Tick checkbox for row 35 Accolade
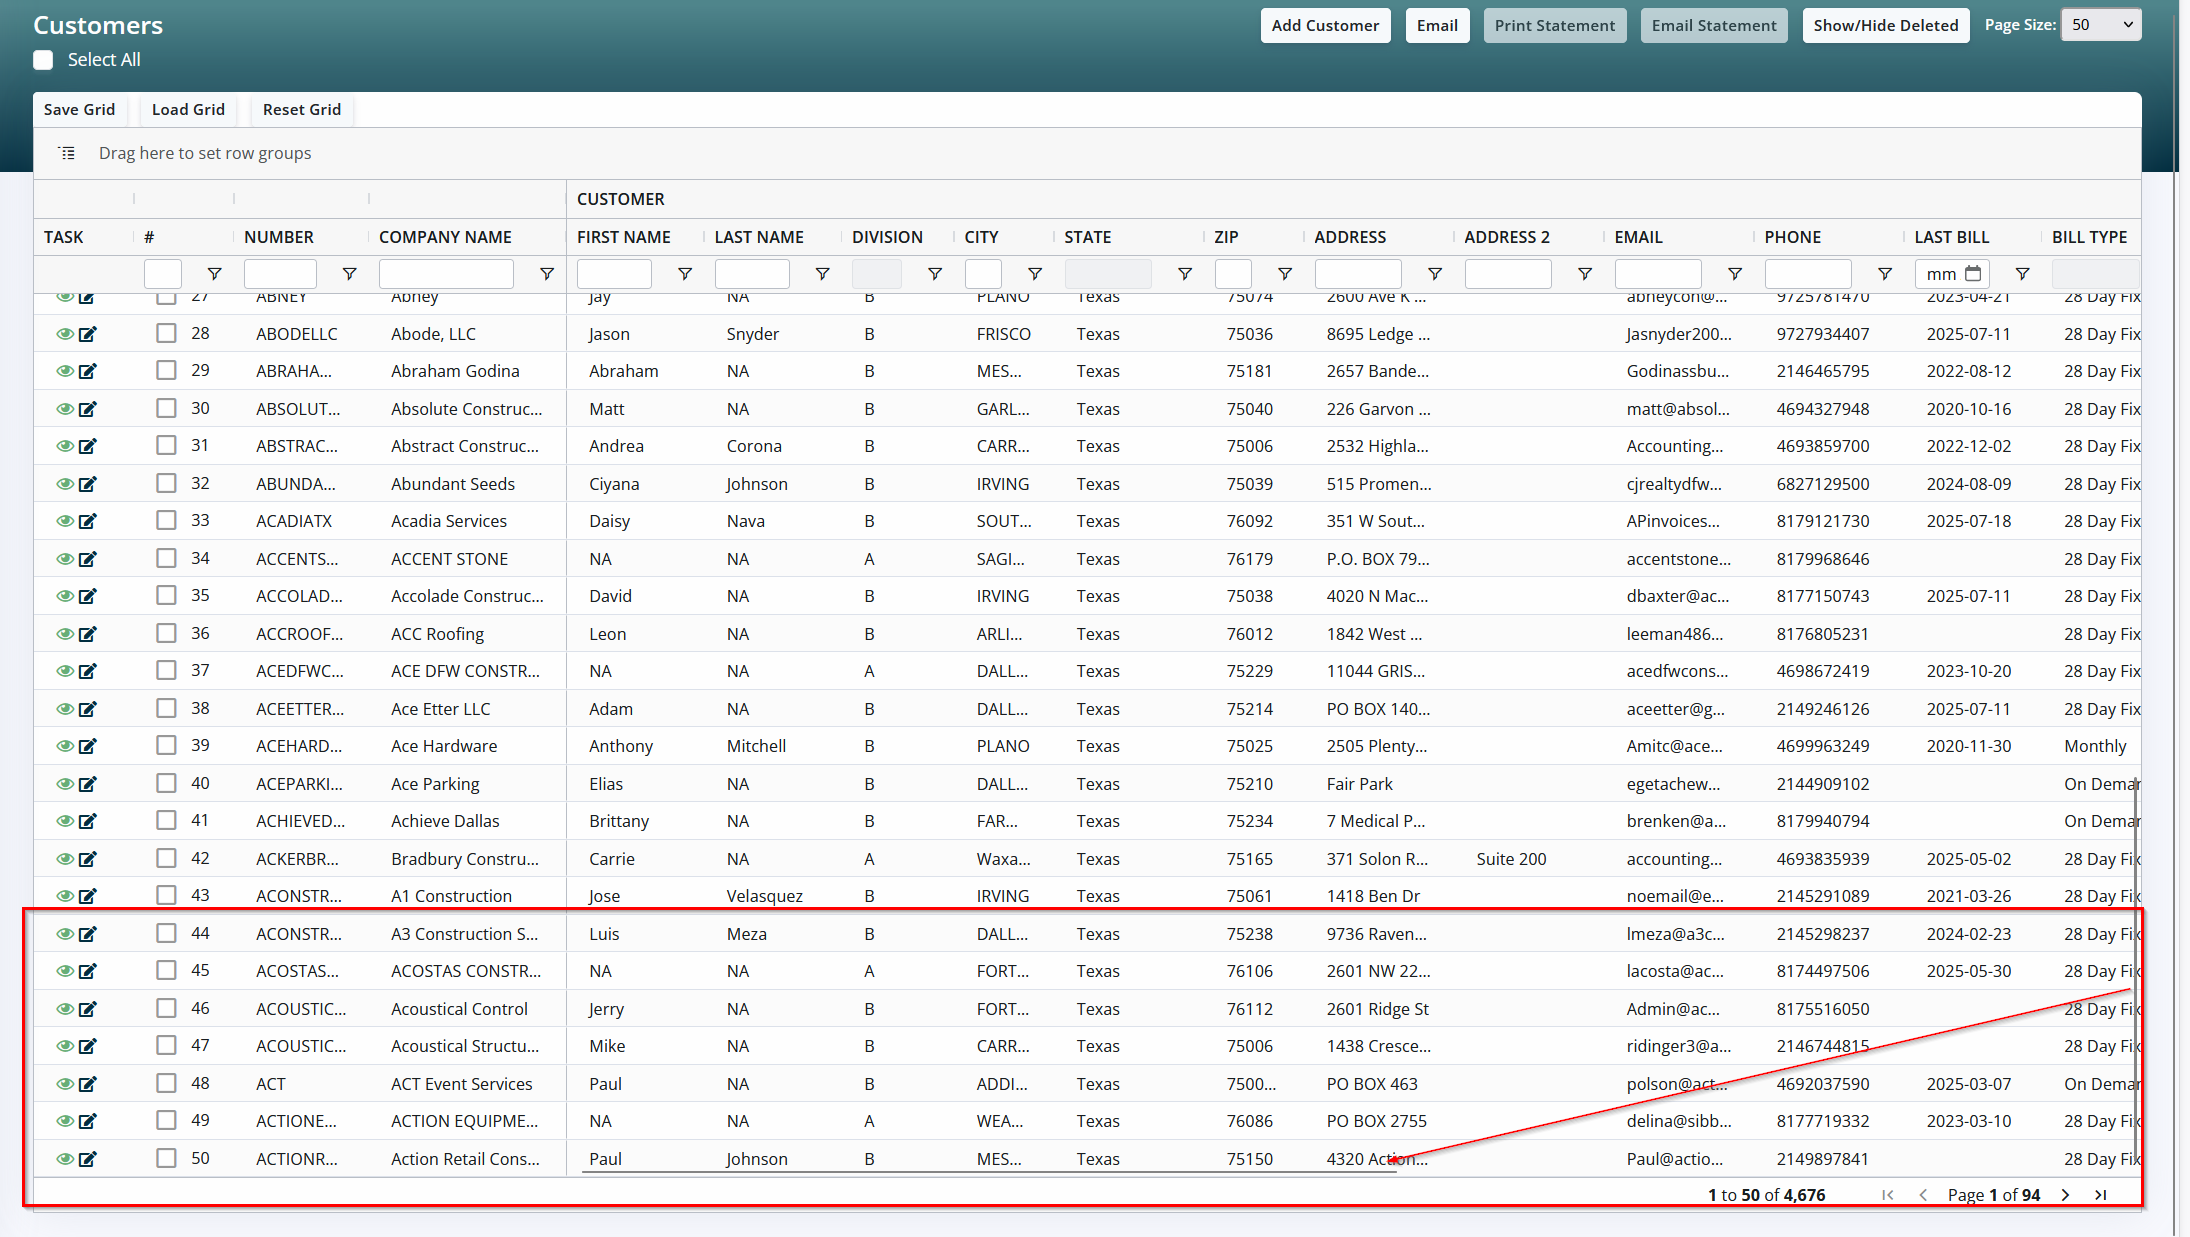Screen dimensions: 2190x1237 tap(166, 596)
